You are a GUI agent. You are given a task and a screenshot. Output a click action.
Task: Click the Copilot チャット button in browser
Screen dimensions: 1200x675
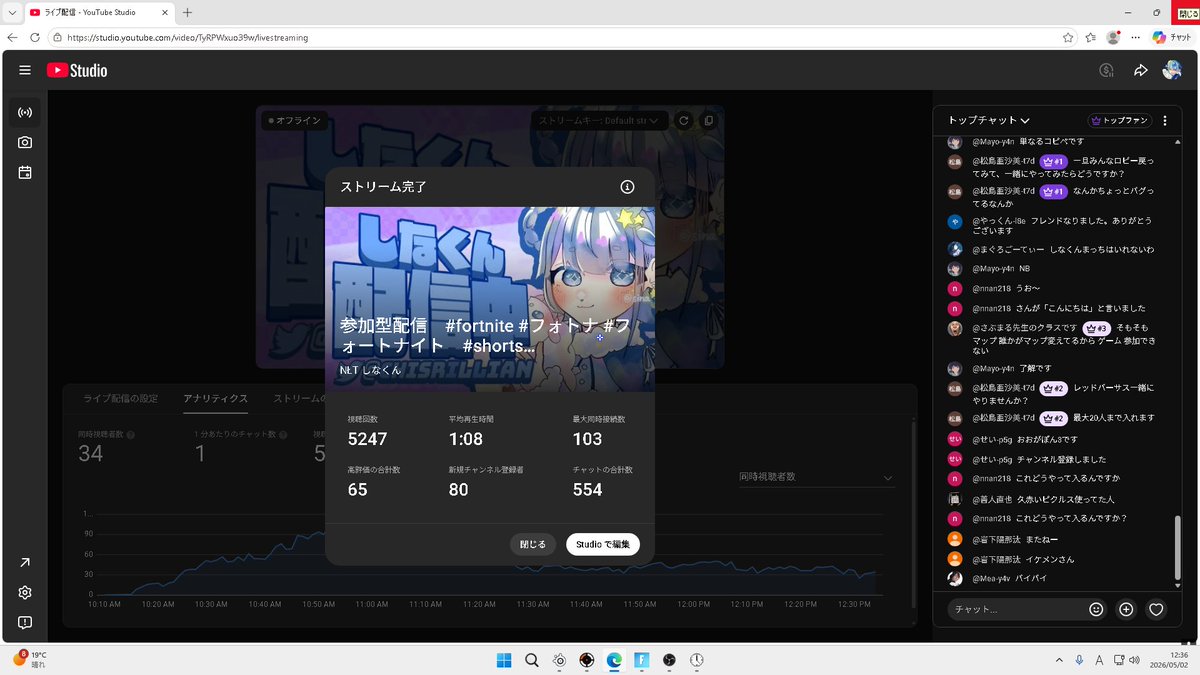coord(1172,37)
